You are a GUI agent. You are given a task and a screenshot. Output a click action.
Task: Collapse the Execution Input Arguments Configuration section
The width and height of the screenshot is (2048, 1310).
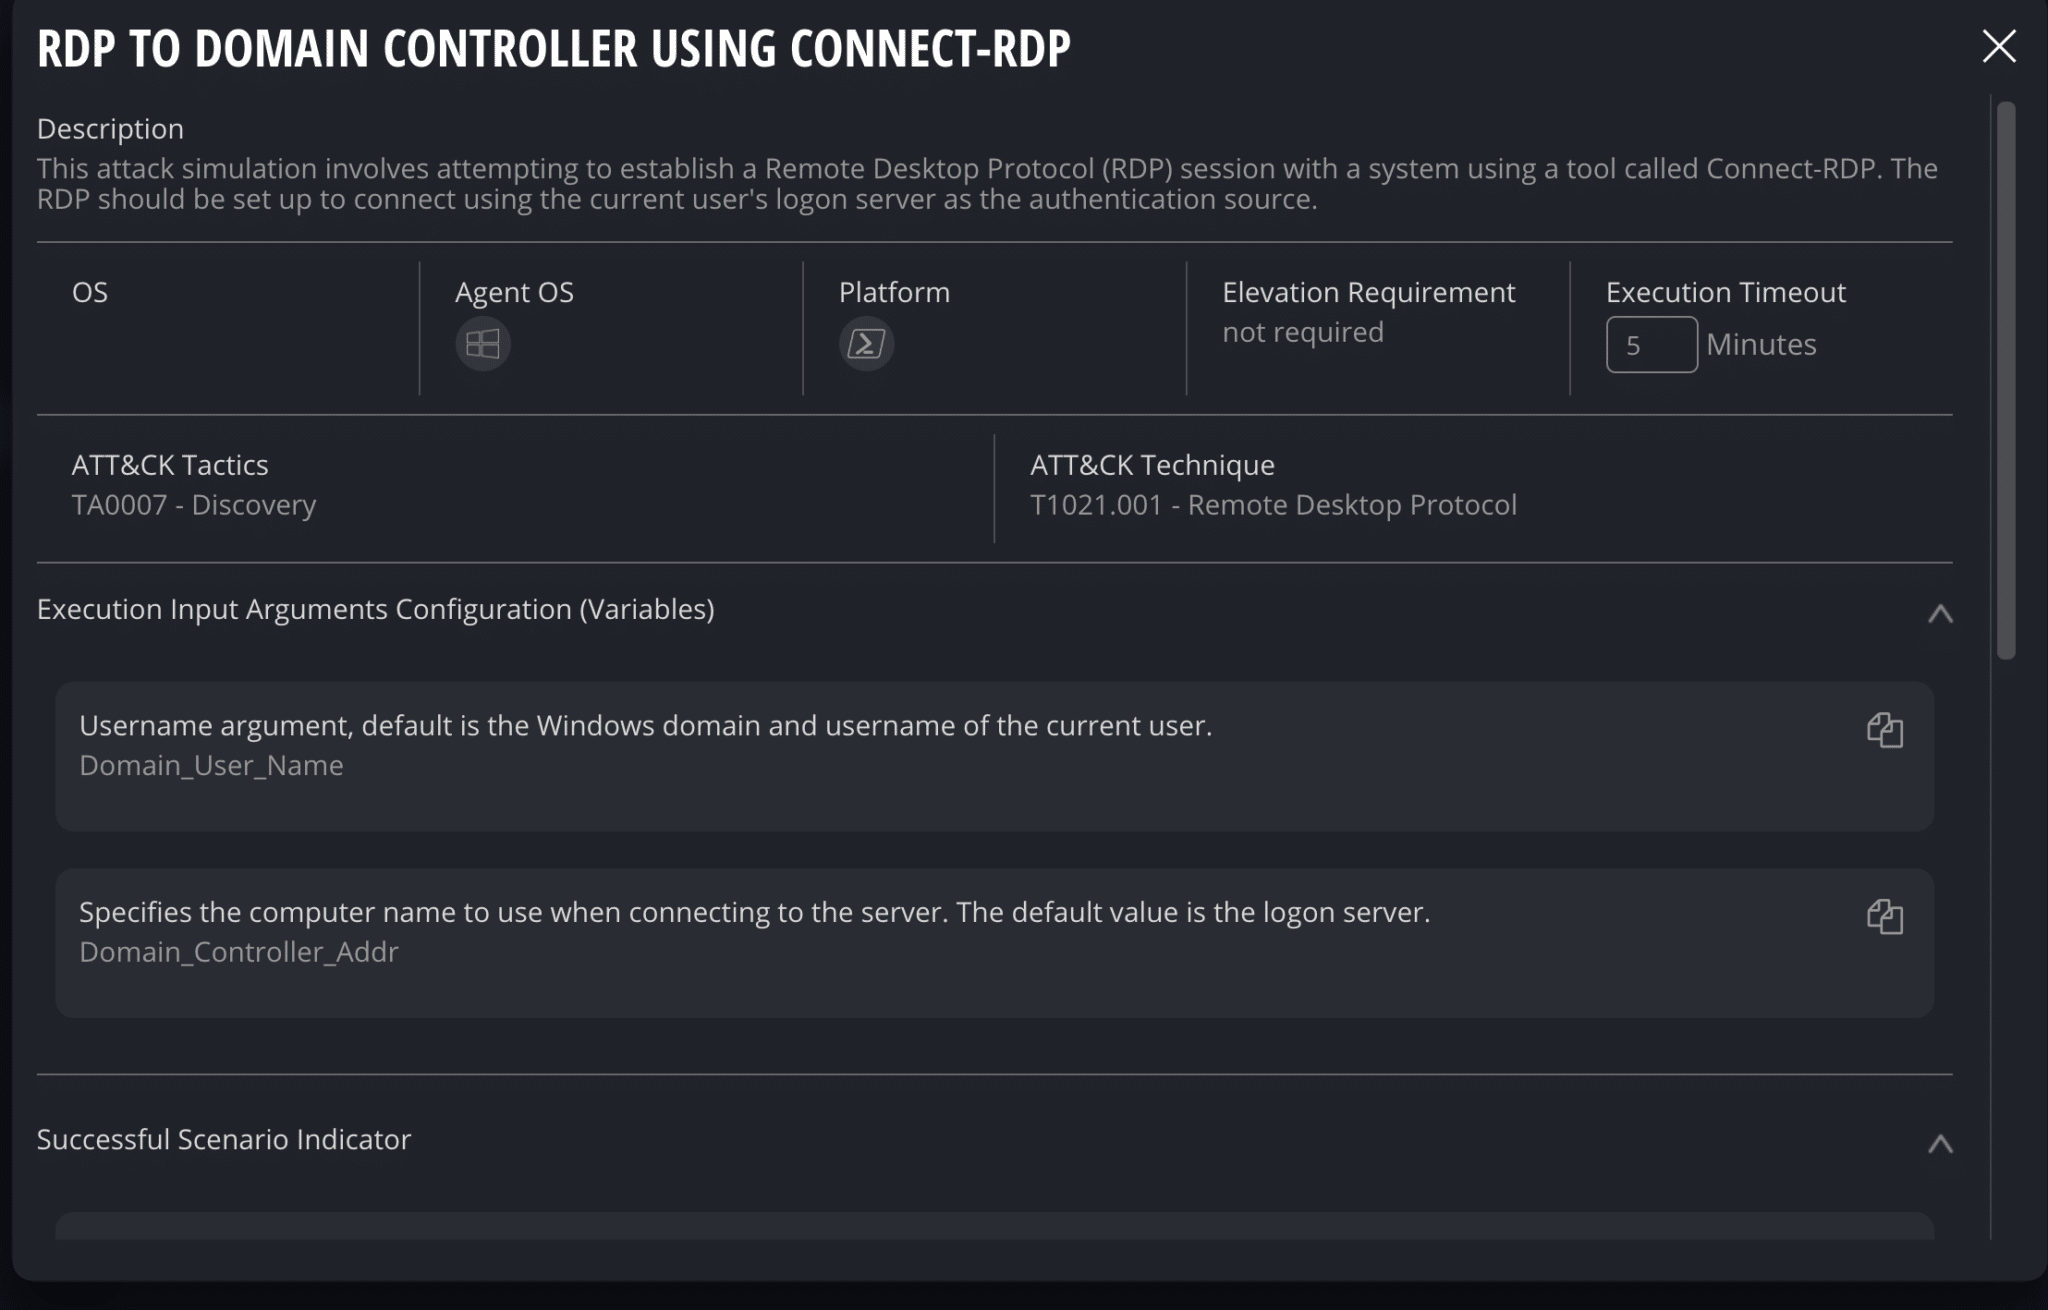point(1940,612)
